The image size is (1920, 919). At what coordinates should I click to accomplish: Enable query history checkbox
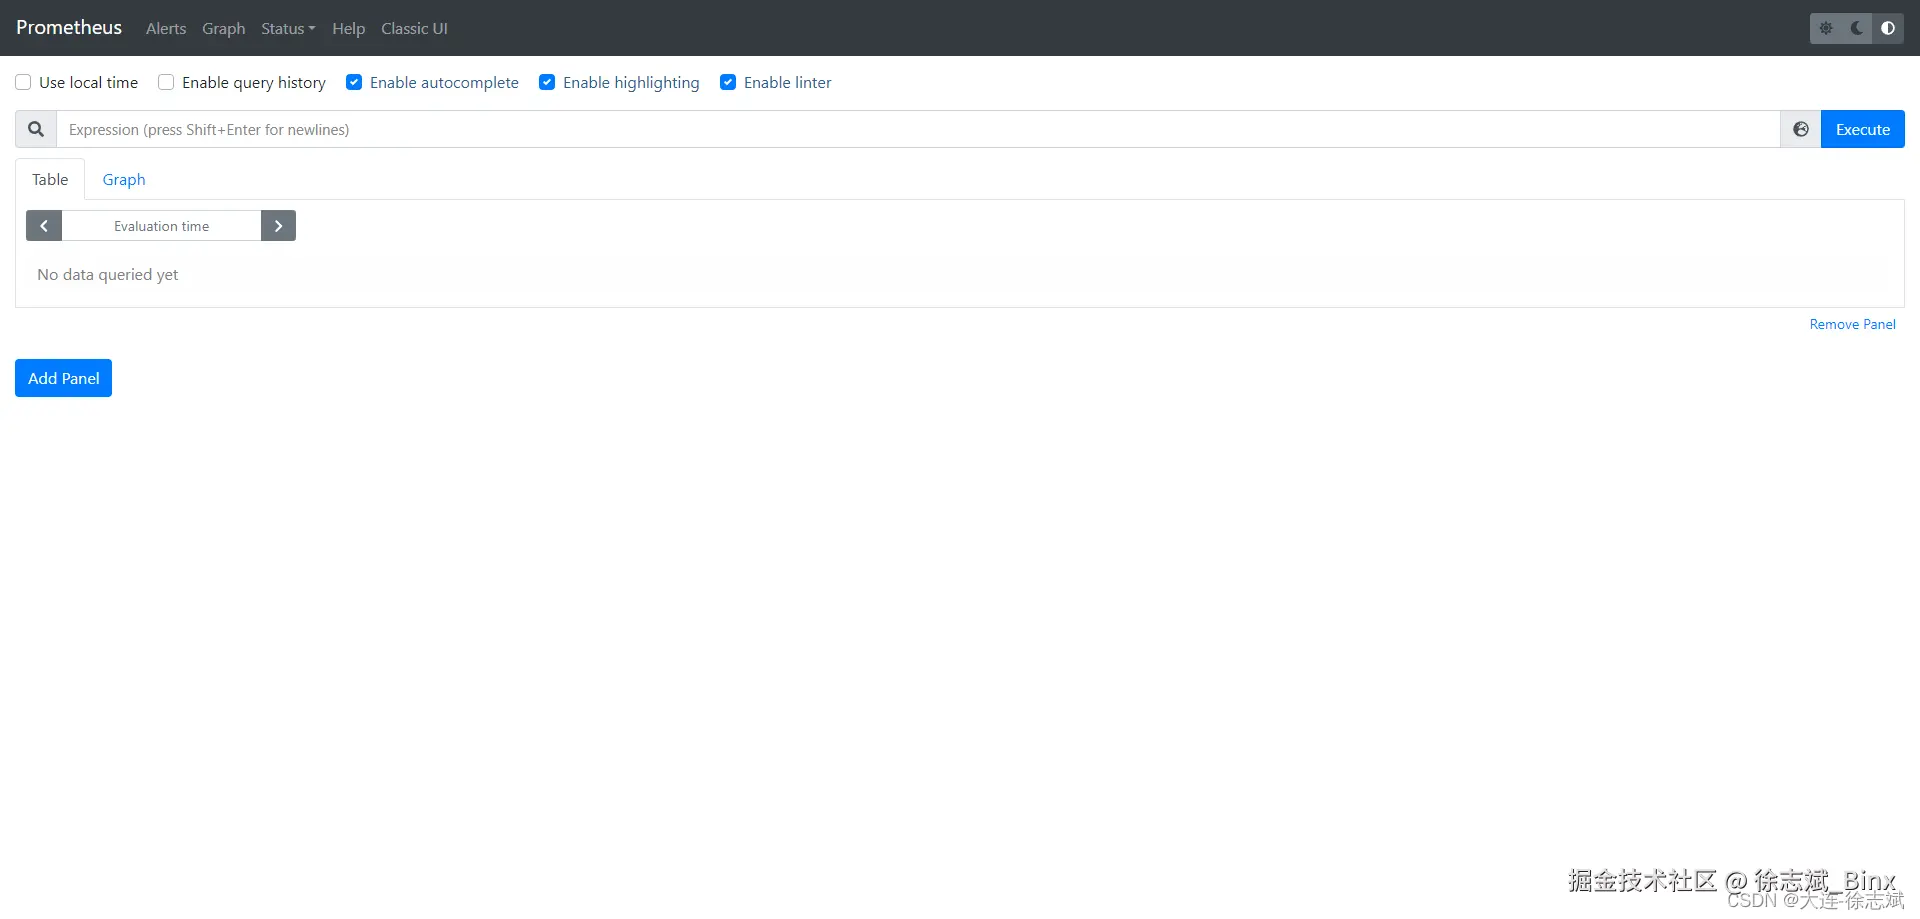pos(166,82)
